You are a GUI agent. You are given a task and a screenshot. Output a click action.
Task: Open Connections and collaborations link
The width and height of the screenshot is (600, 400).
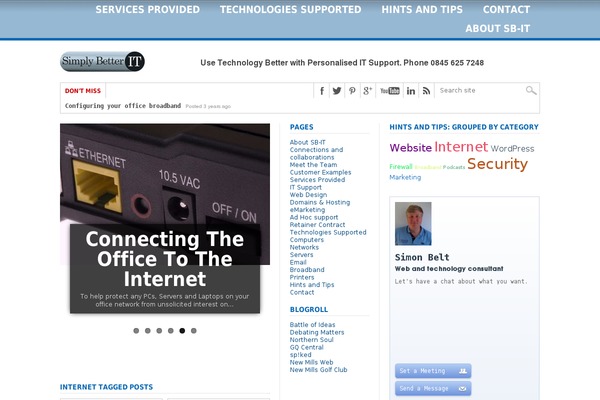[x=316, y=153]
